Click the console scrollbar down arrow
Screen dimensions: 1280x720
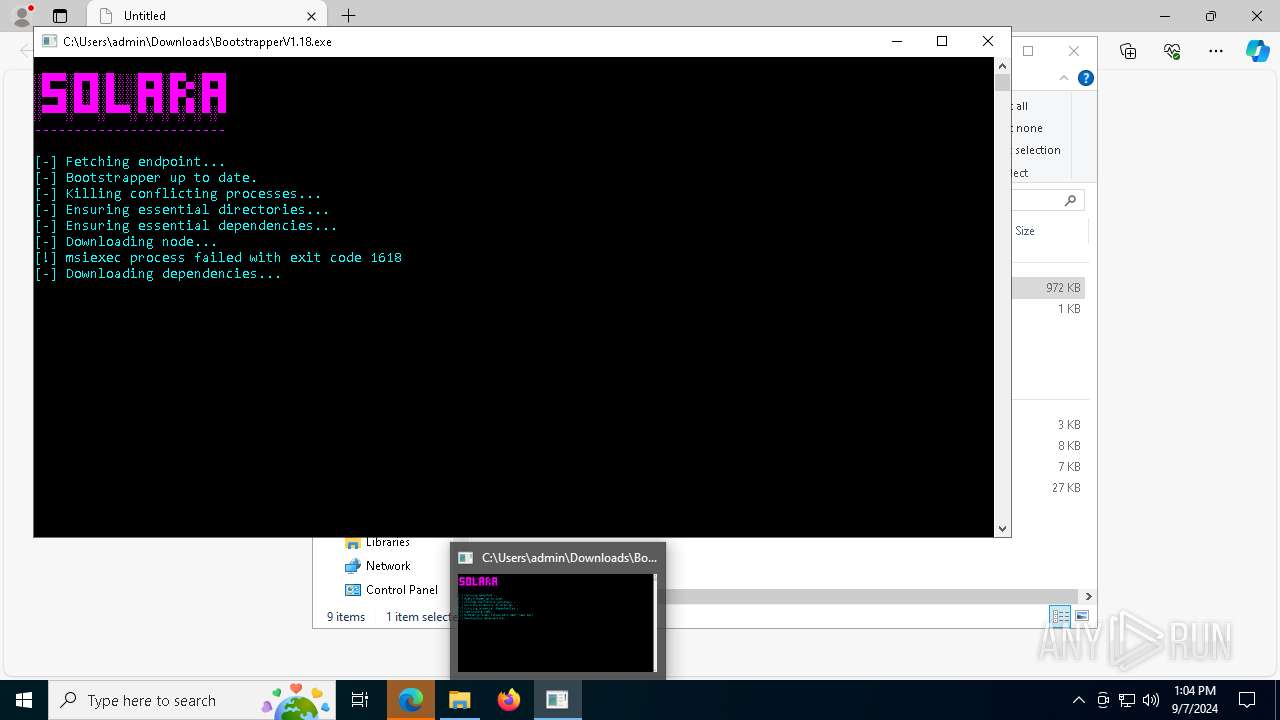pos(1003,528)
